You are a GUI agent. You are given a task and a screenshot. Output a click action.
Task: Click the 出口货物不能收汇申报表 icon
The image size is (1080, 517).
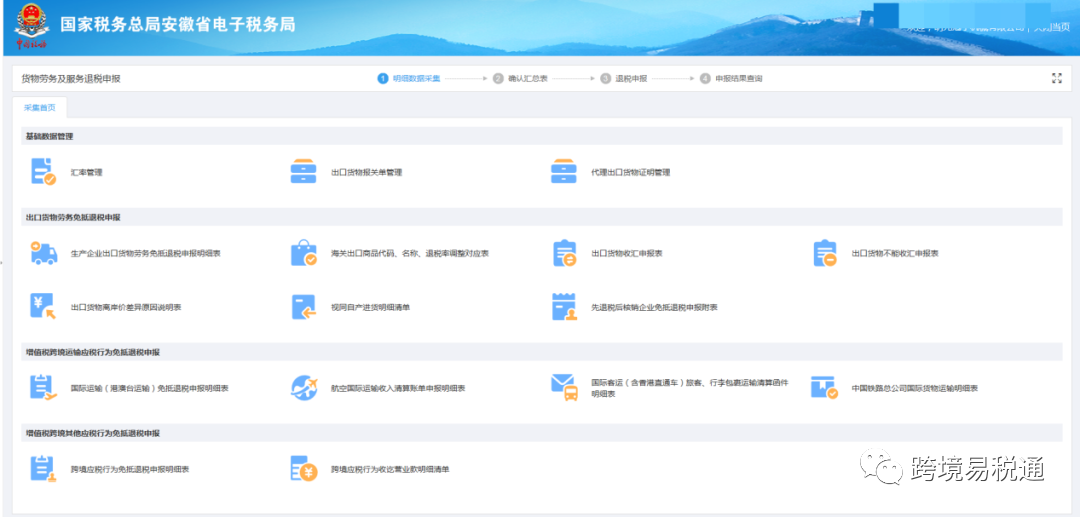[824, 254]
